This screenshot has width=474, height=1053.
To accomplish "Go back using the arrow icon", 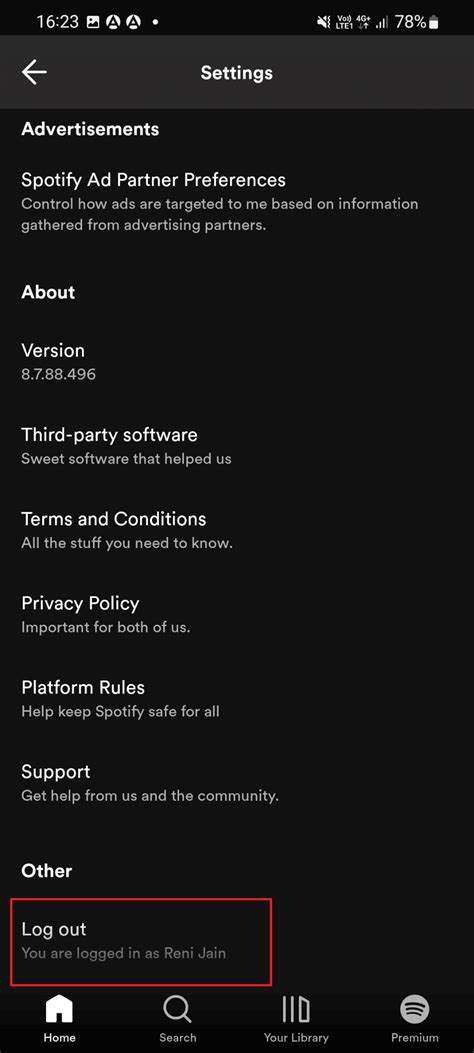I will [34, 73].
